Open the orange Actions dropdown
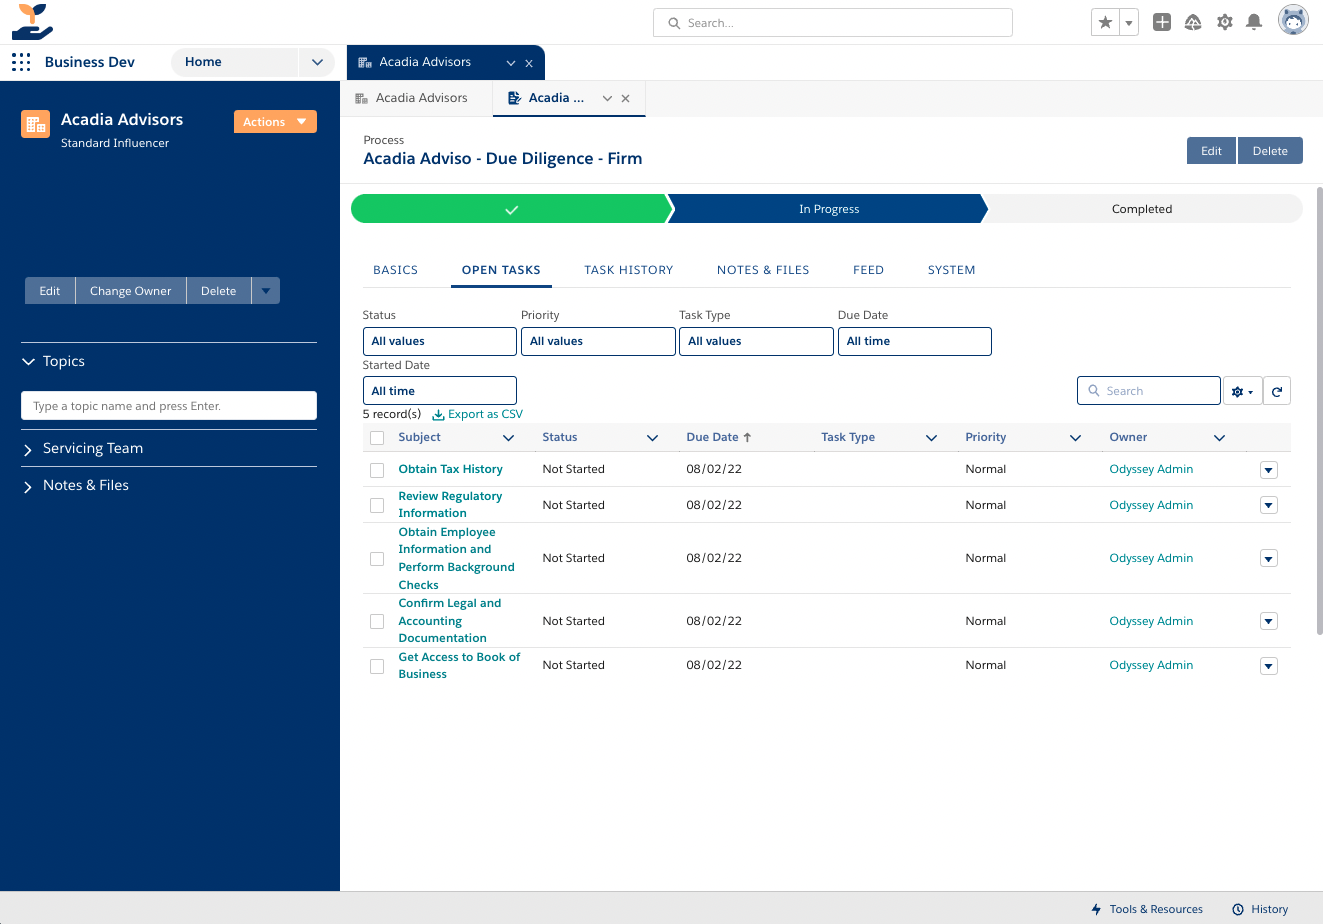The width and height of the screenshot is (1323, 924). (275, 121)
